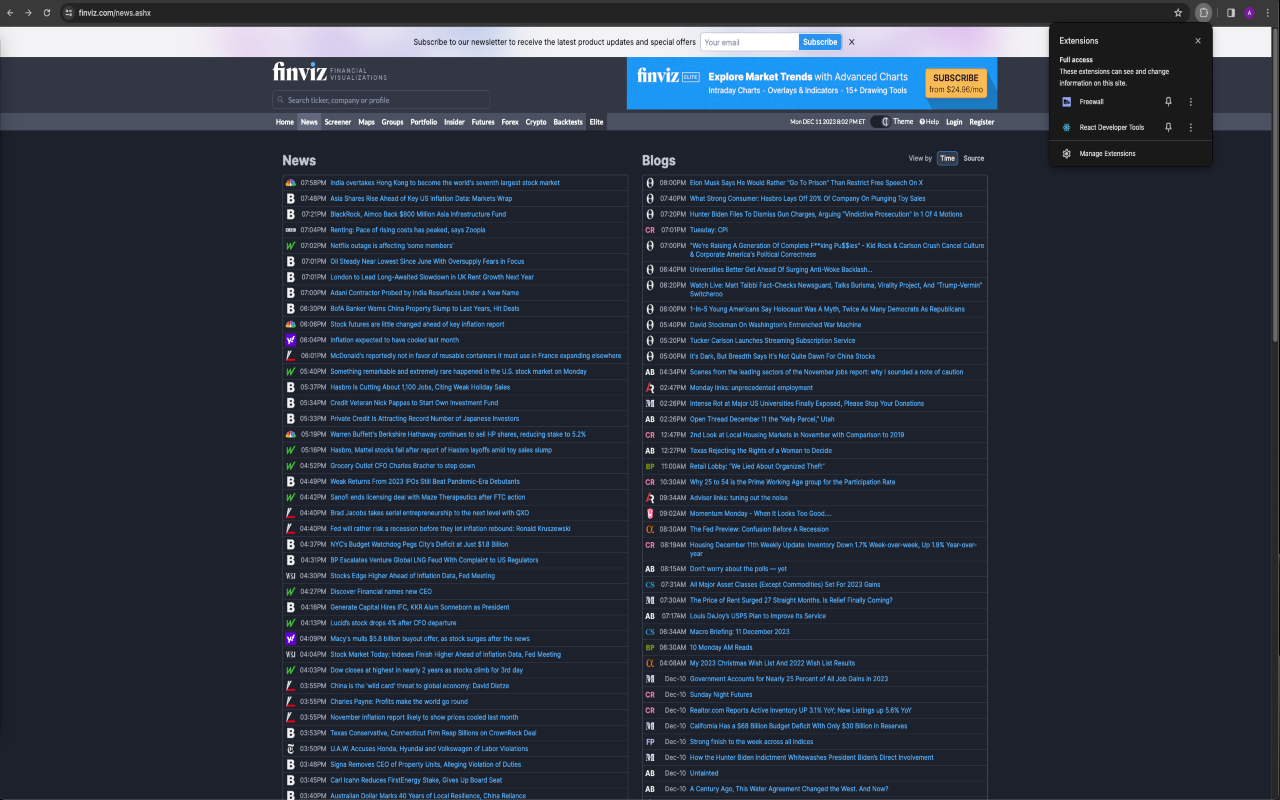Viewport: 1280px width, 800px height.
Task: Click the Extensions puzzle icon in the browser toolbar
Action: 1203,12
